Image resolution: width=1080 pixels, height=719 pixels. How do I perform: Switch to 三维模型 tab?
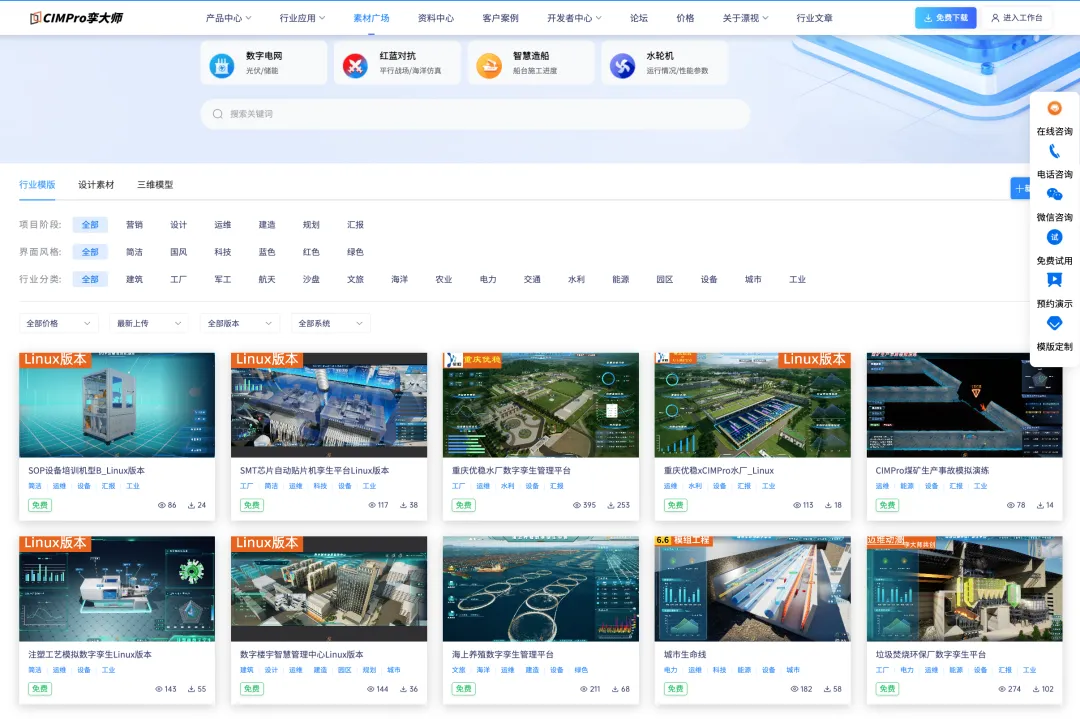click(x=155, y=185)
